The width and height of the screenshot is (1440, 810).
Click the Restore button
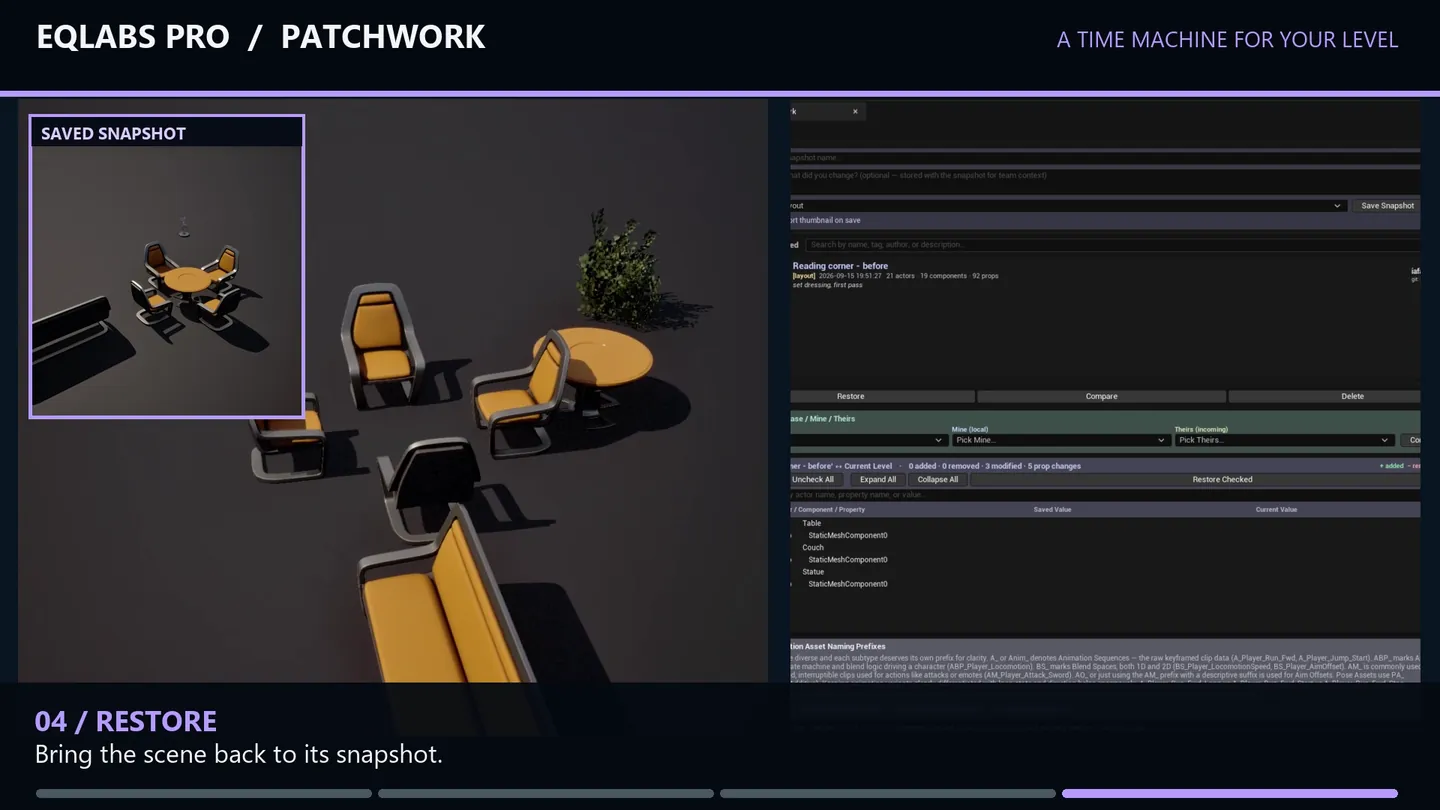point(850,396)
